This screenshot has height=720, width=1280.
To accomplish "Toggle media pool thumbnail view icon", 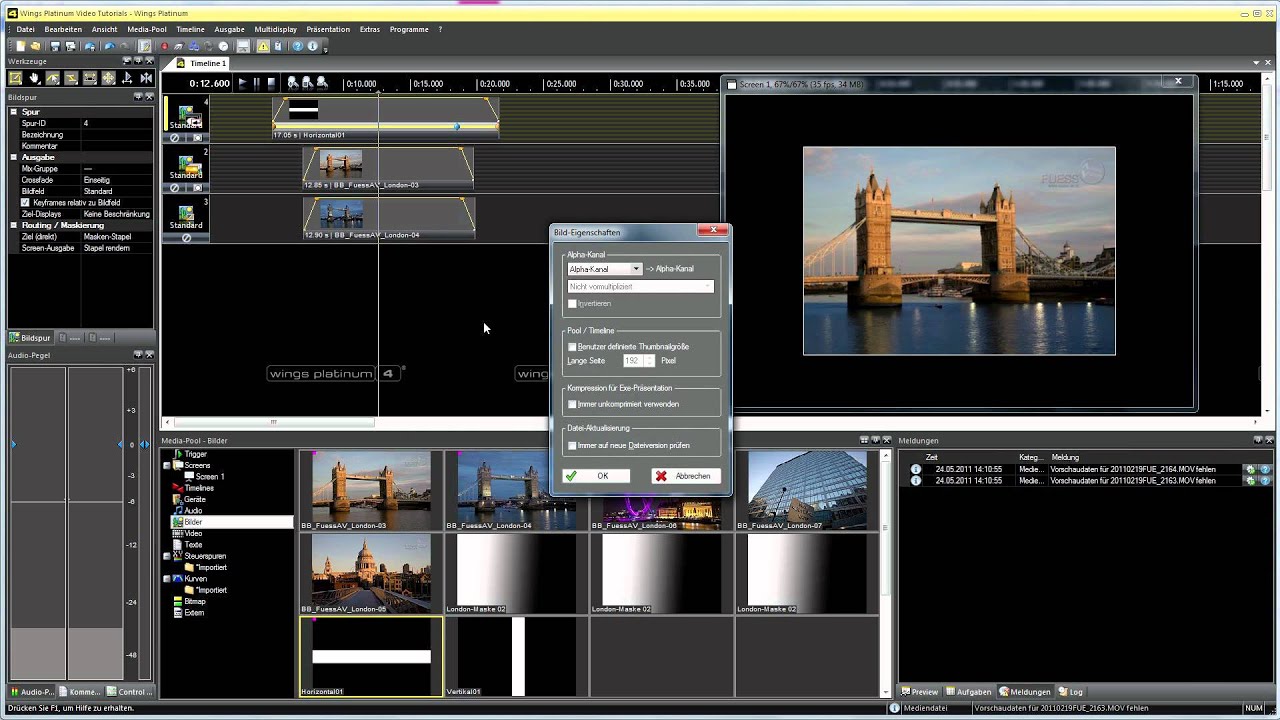I will click(x=864, y=440).
